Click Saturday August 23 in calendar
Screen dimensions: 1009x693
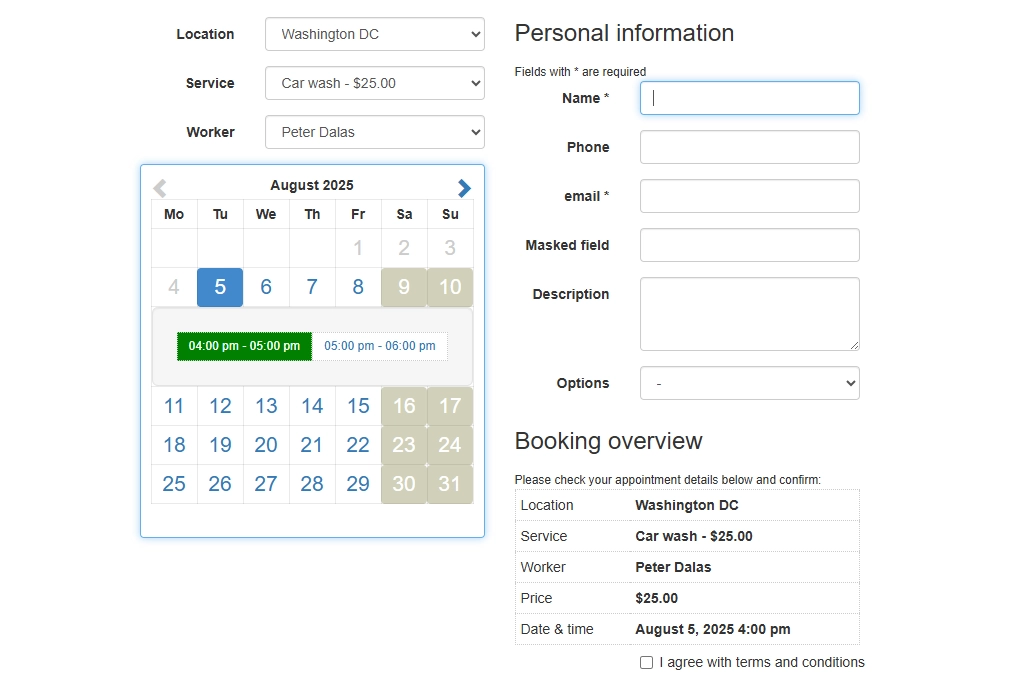click(x=404, y=445)
